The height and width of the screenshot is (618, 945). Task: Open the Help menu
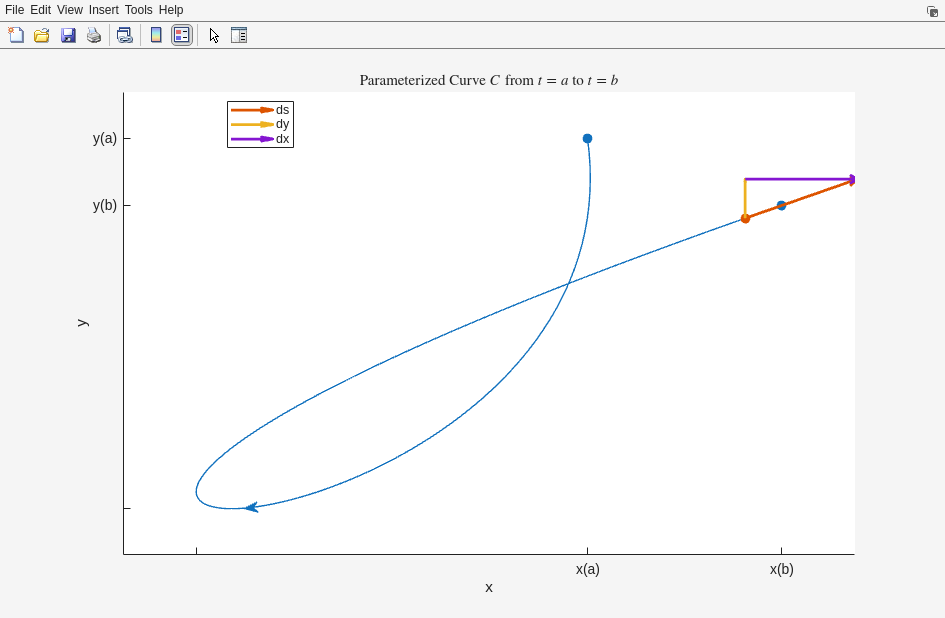pos(171,10)
